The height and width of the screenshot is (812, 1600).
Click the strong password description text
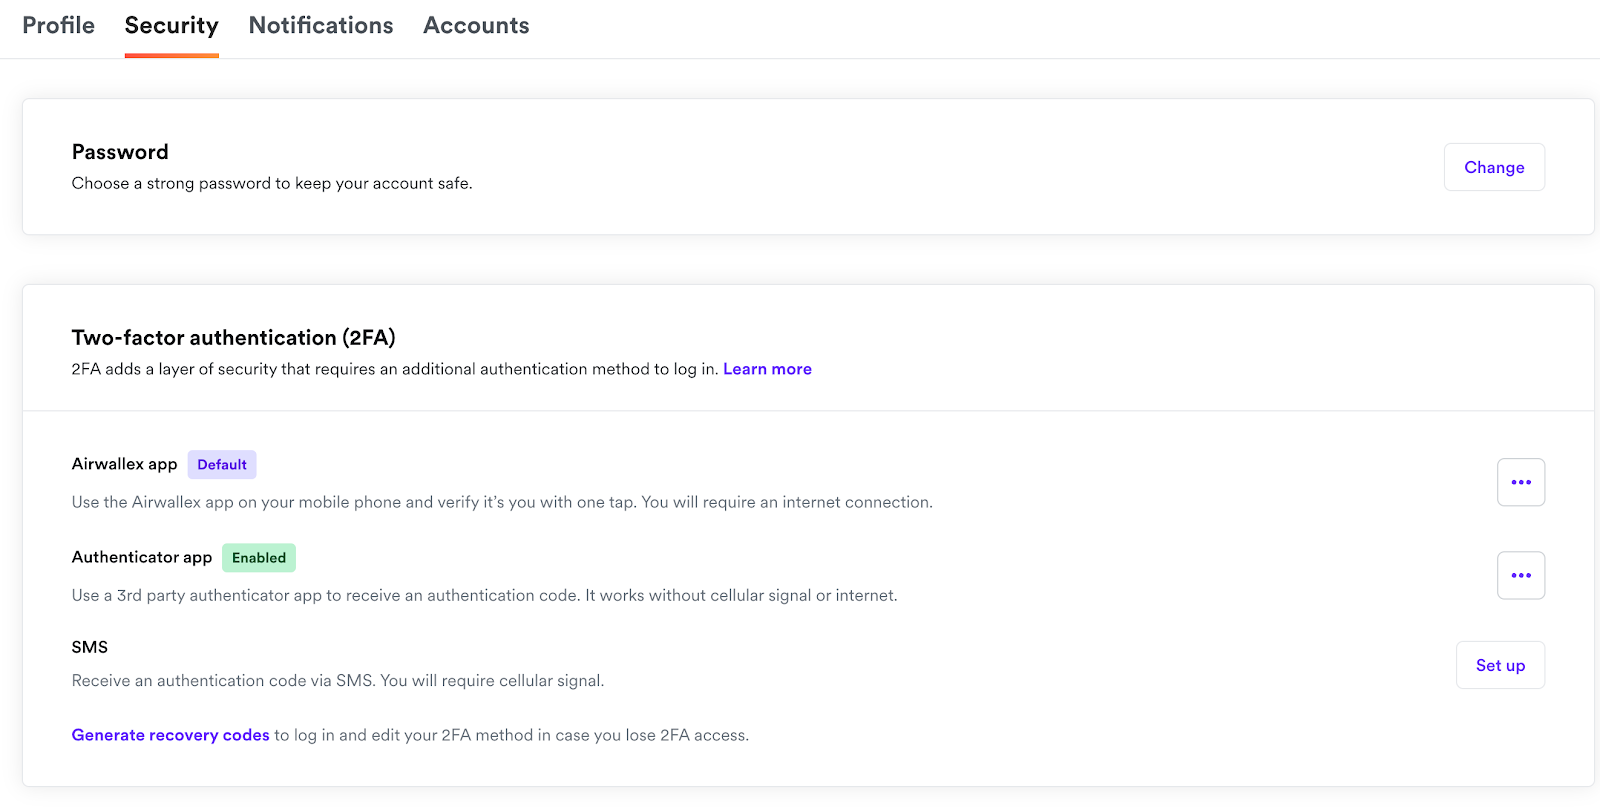pos(272,183)
